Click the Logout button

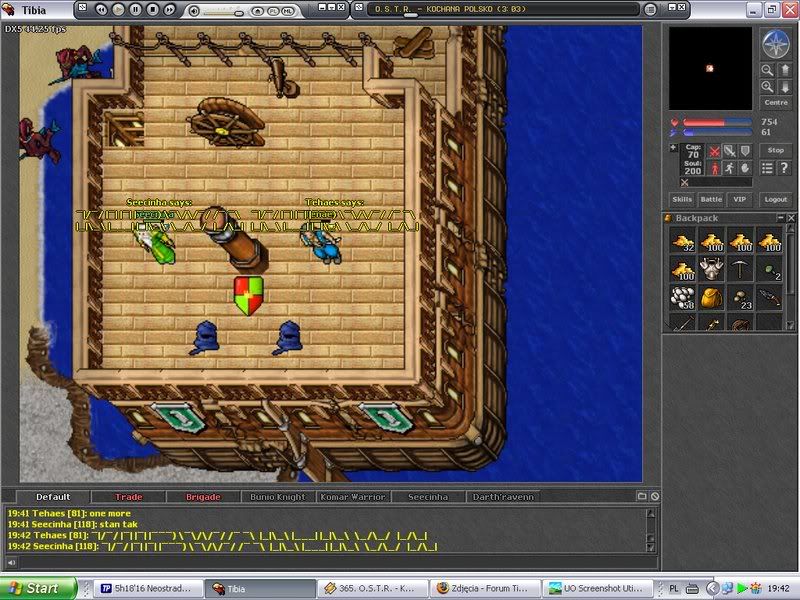pos(776,199)
